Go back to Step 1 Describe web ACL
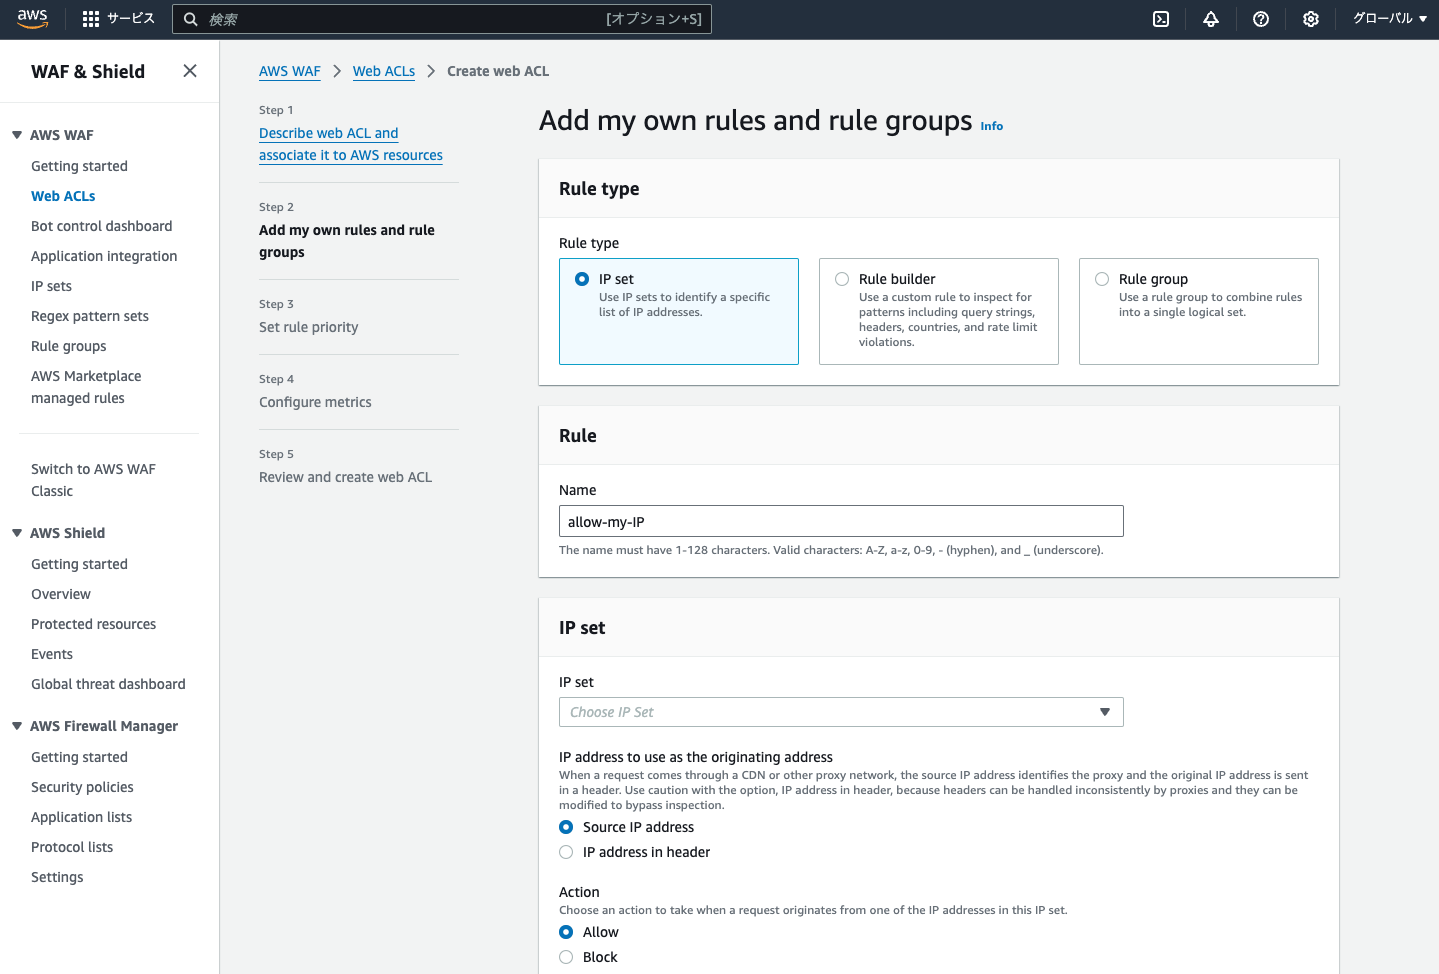 pyautogui.click(x=351, y=144)
